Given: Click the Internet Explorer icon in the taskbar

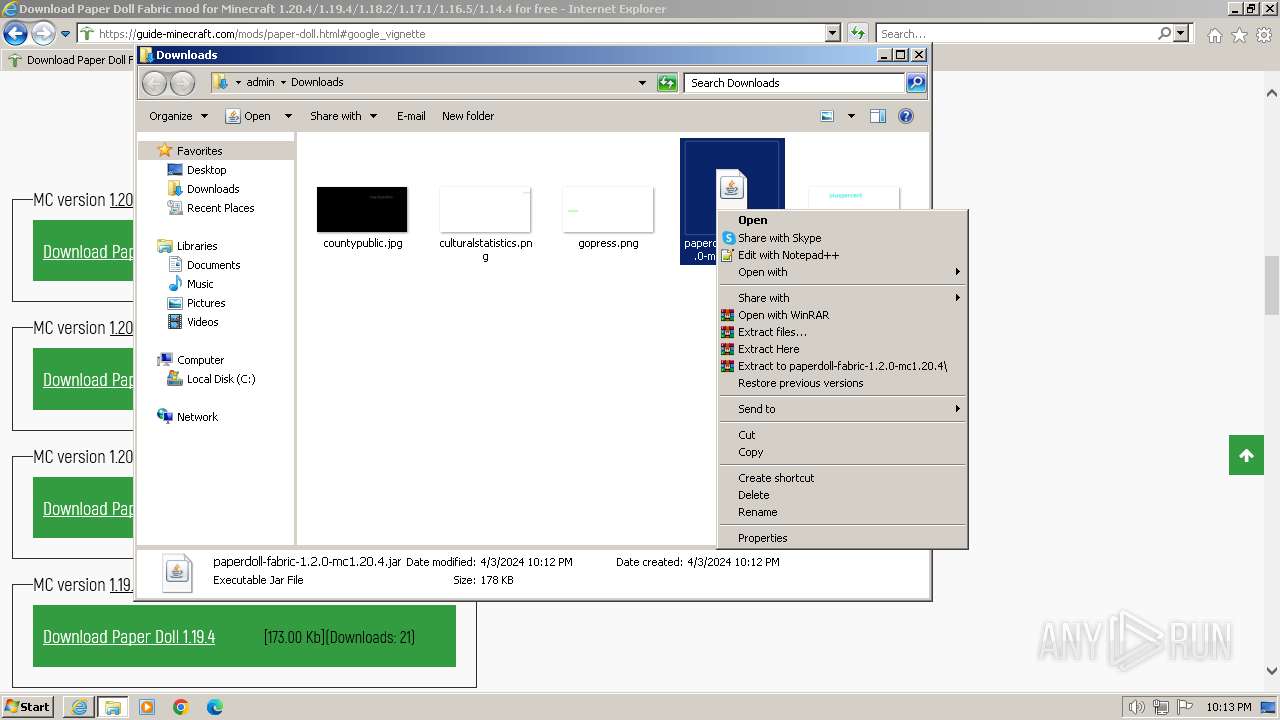Looking at the screenshot, I should (x=79, y=707).
